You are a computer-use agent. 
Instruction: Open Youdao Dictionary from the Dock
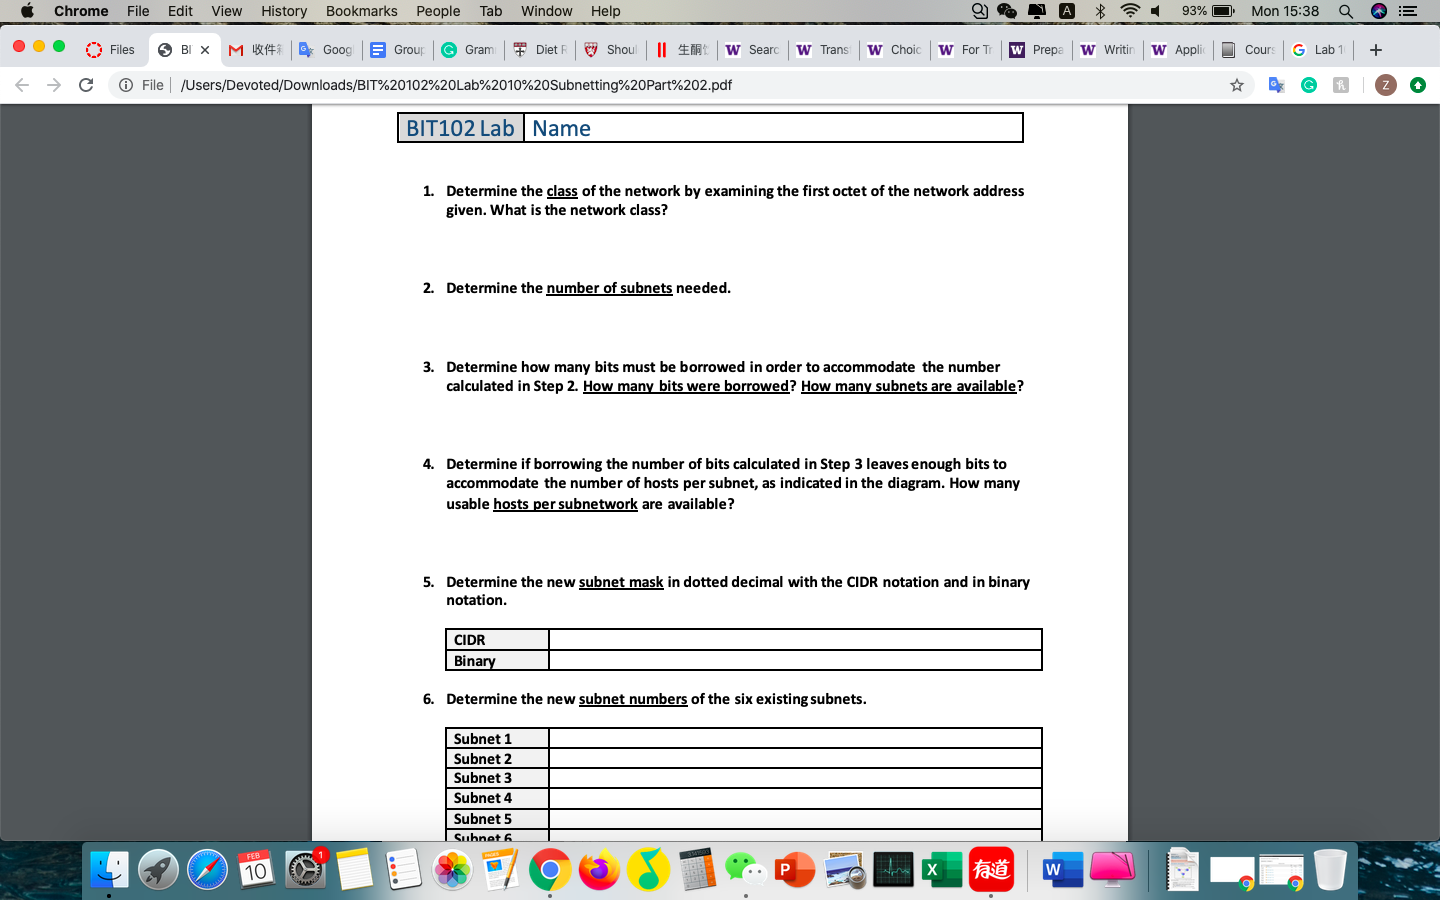(x=992, y=870)
